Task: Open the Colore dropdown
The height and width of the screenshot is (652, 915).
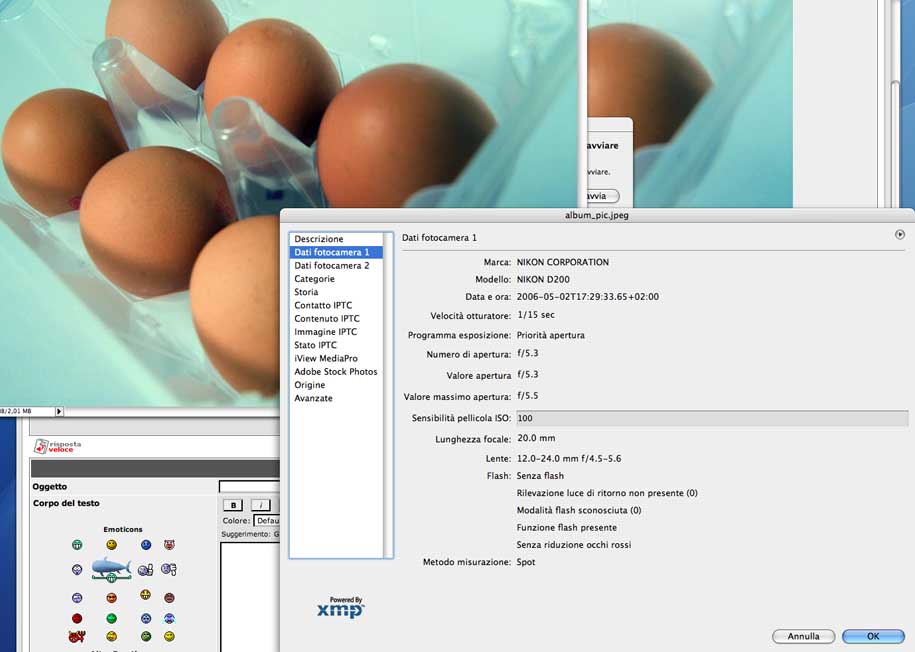Action: [x=266, y=521]
